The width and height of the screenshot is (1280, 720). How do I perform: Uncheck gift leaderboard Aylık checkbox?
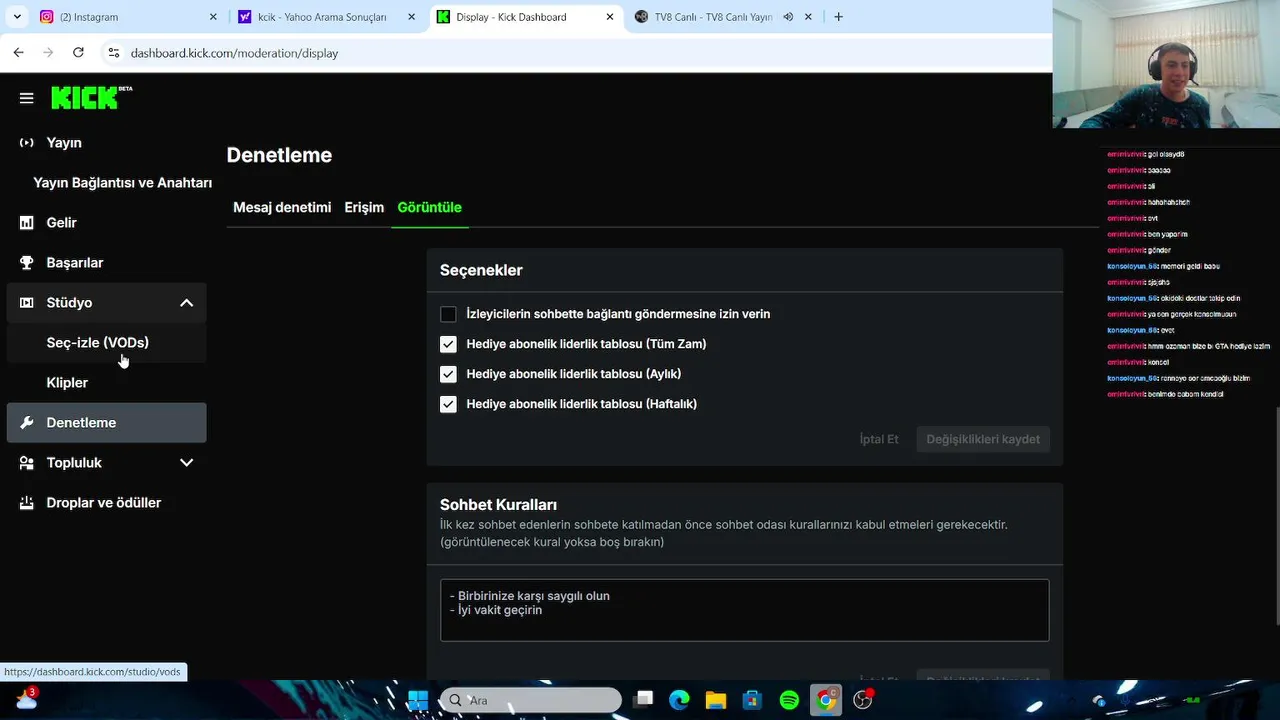(448, 374)
